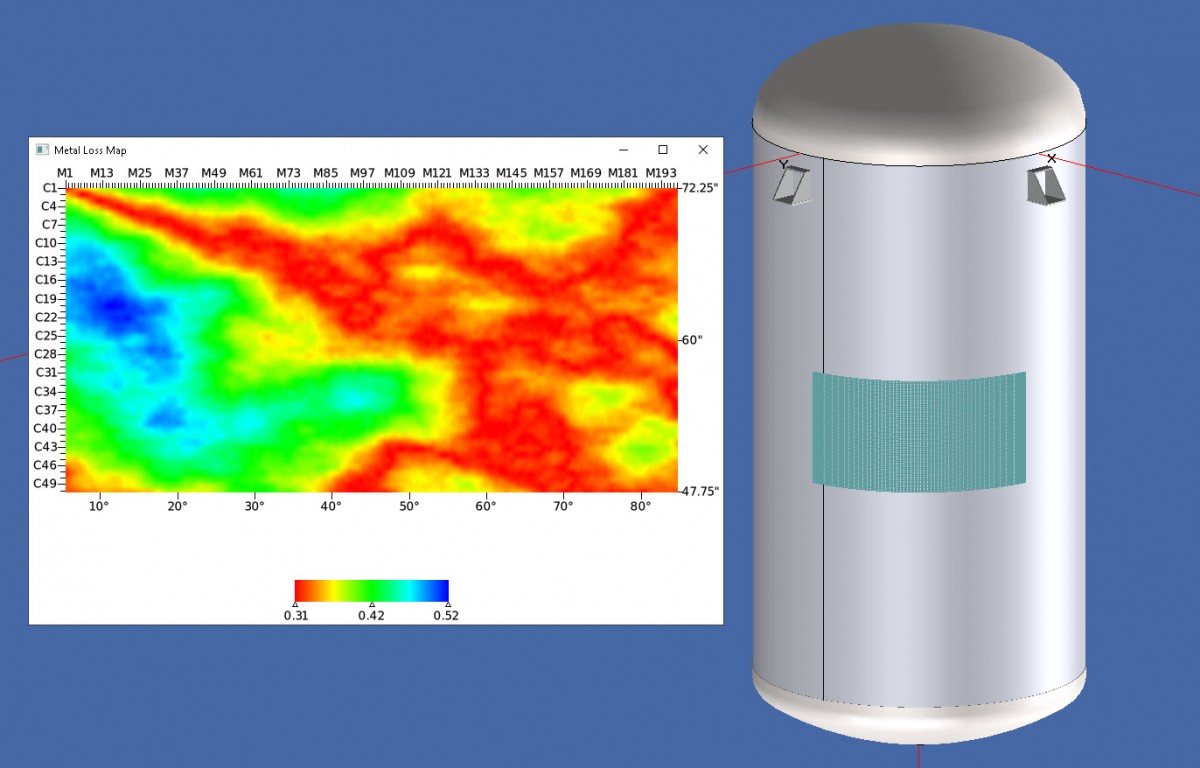The height and width of the screenshot is (768, 1200).
Task: Minimize the Metal Loss Map window
Action: (x=622, y=150)
